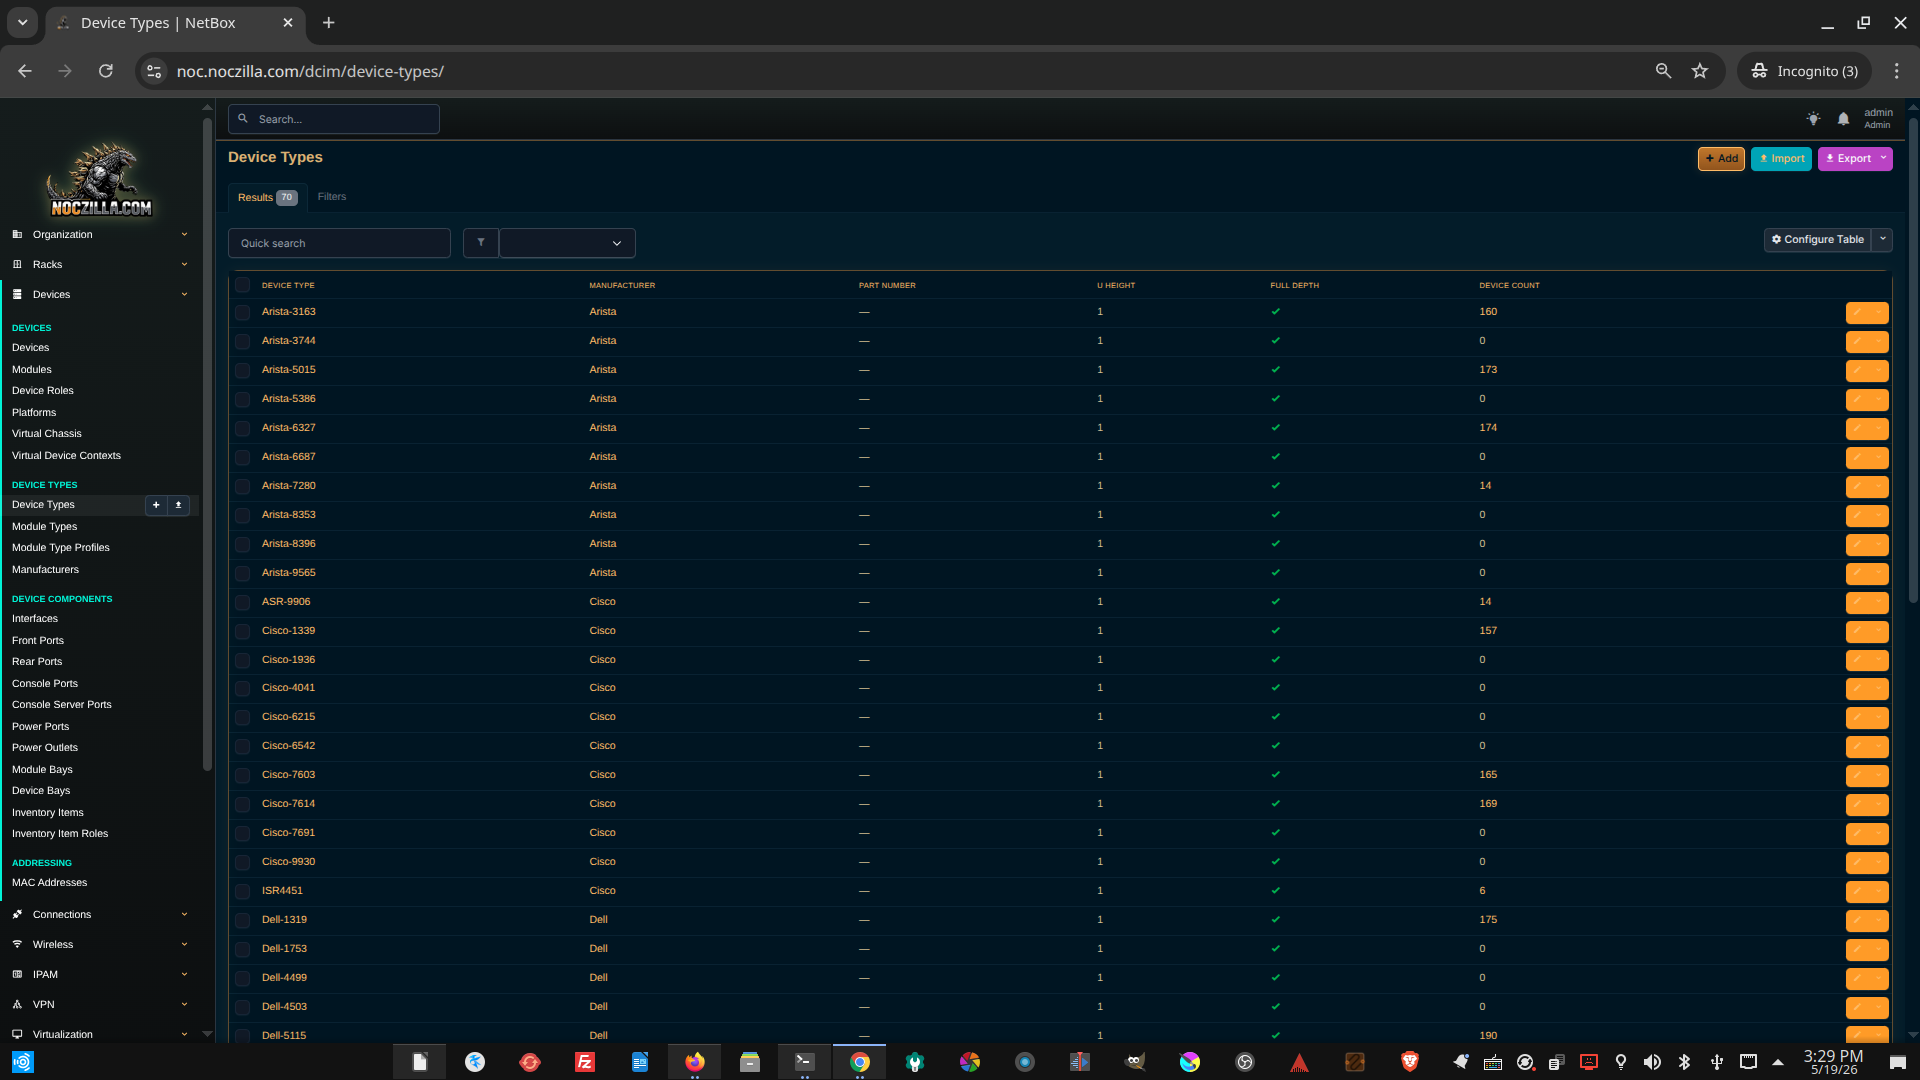The width and height of the screenshot is (1920, 1080).
Task: Click the site information icon in address bar
Action: (x=154, y=71)
